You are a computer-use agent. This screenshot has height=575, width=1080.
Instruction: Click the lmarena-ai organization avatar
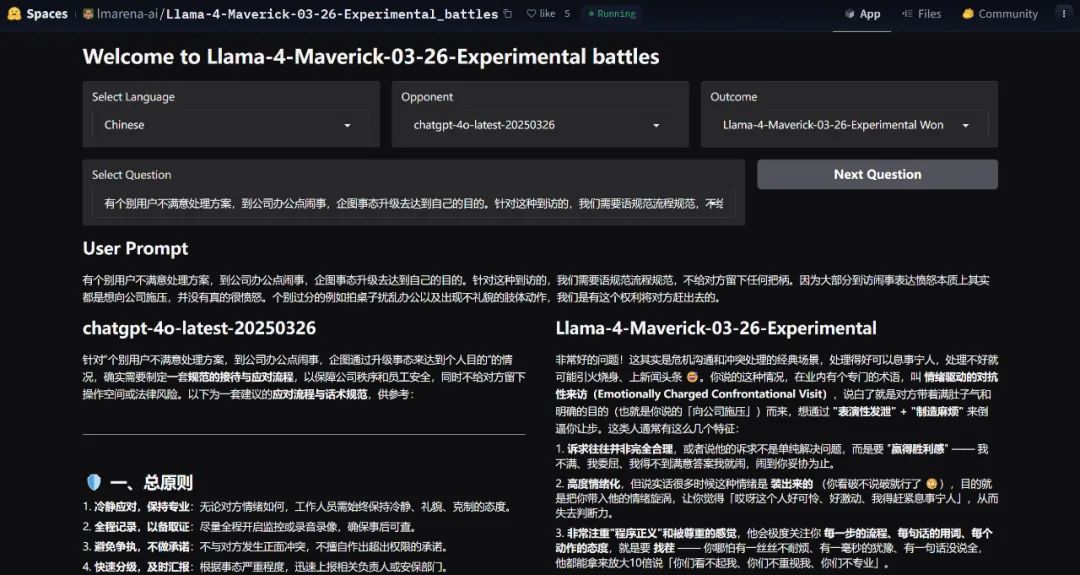[88, 14]
